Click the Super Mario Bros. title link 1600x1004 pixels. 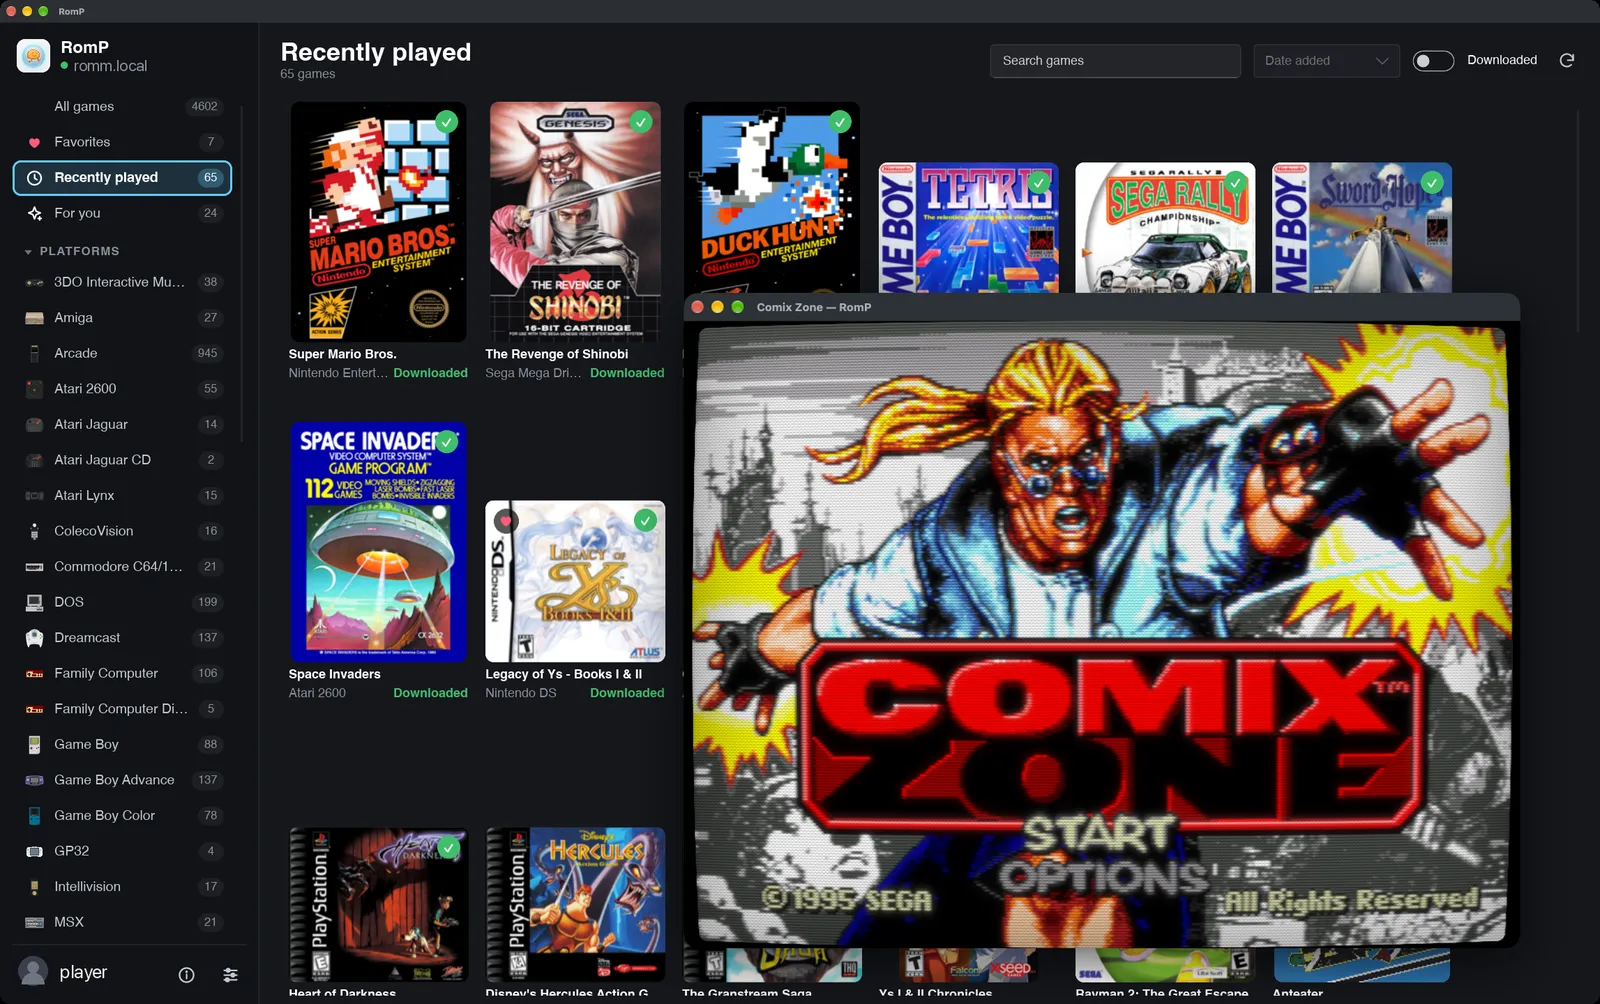click(343, 354)
